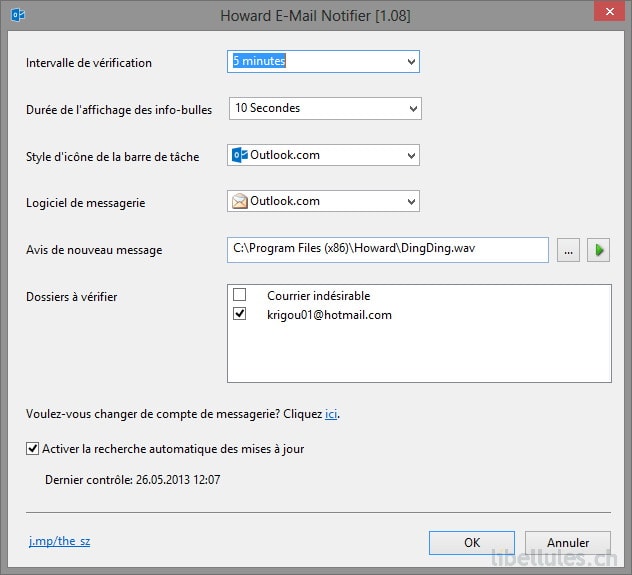Play the DingDing.wav notification sound

[598, 250]
